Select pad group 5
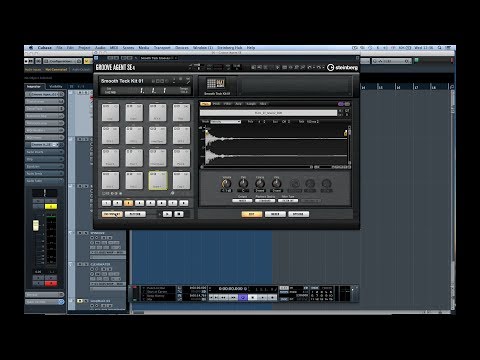The width and height of the screenshot is (480, 360). [151, 203]
